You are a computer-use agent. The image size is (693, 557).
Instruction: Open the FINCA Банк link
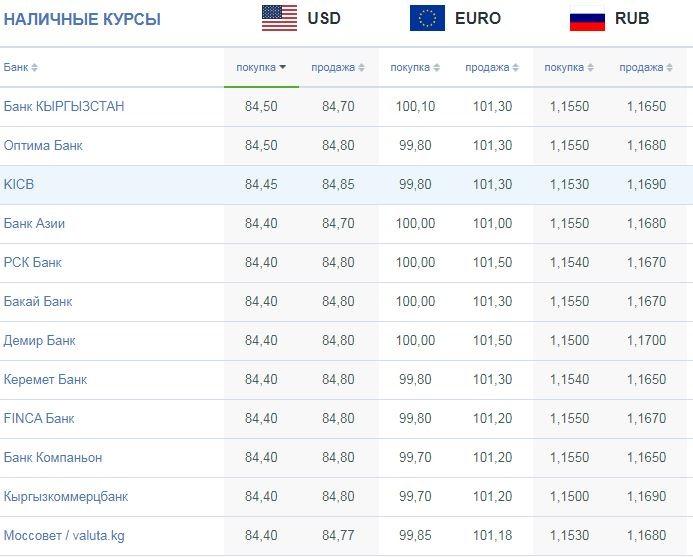click(x=39, y=419)
